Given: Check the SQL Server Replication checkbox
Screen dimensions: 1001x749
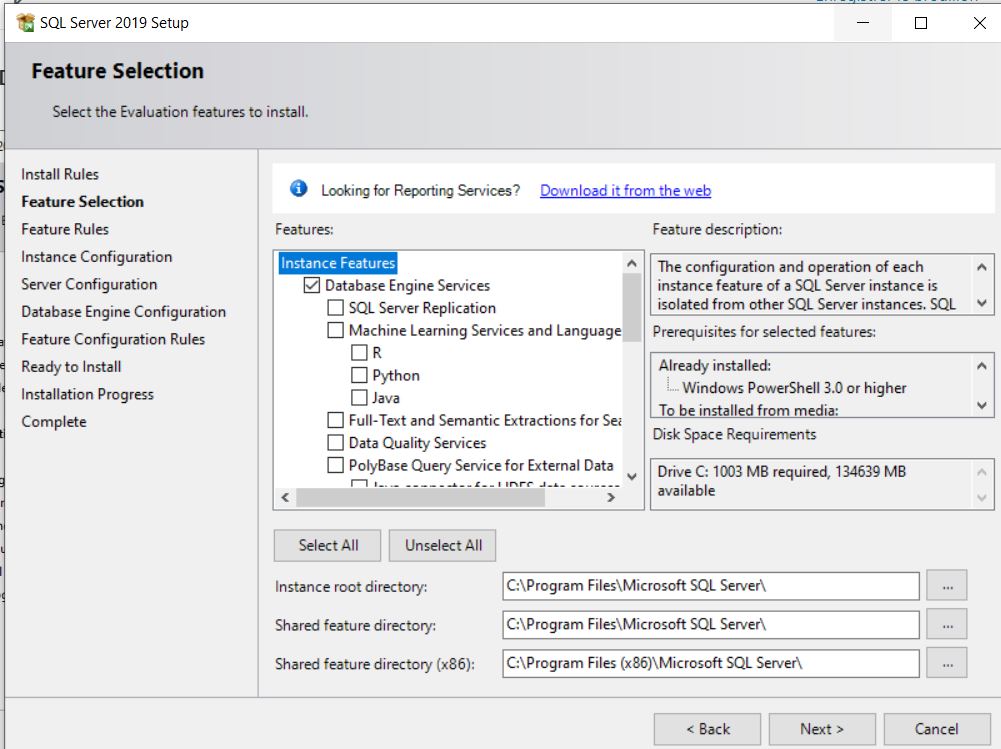Looking at the screenshot, I should click(335, 308).
